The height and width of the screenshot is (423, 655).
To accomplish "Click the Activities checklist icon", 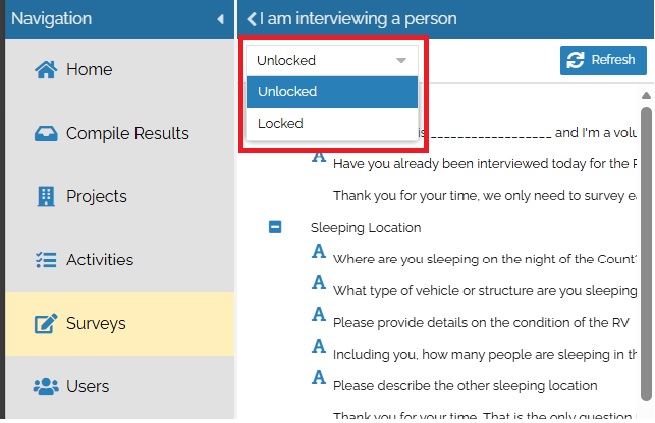I will 46,260.
